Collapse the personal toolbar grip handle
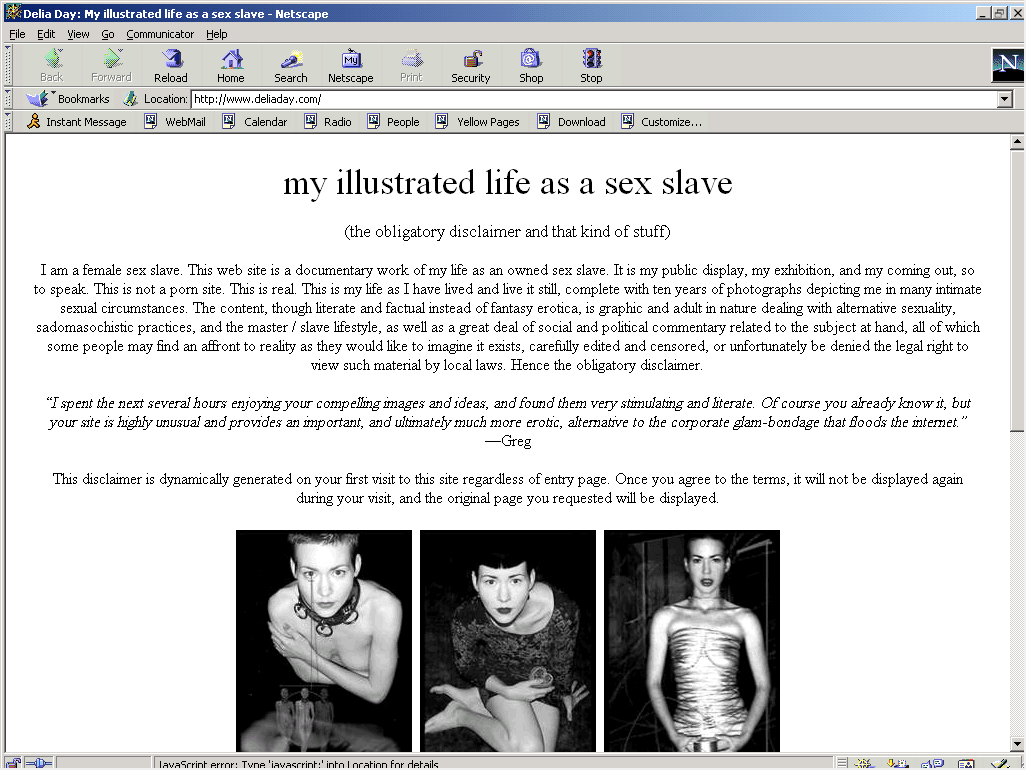This screenshot has height=770, width=1026. click(8, 122)
